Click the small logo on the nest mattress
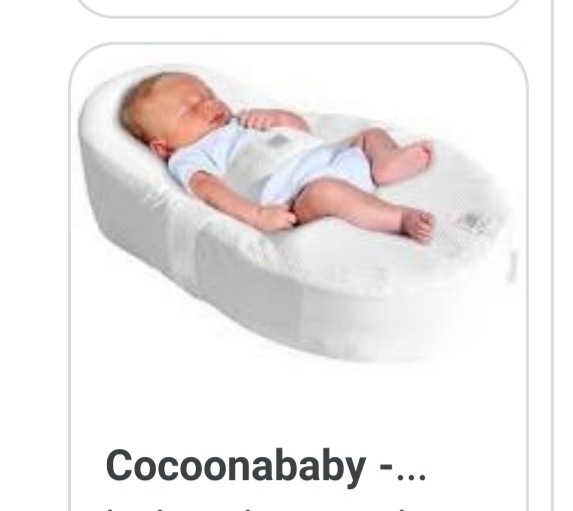This screenshot has width=573, height=511. pyautogui.click(x=473, y=221)
